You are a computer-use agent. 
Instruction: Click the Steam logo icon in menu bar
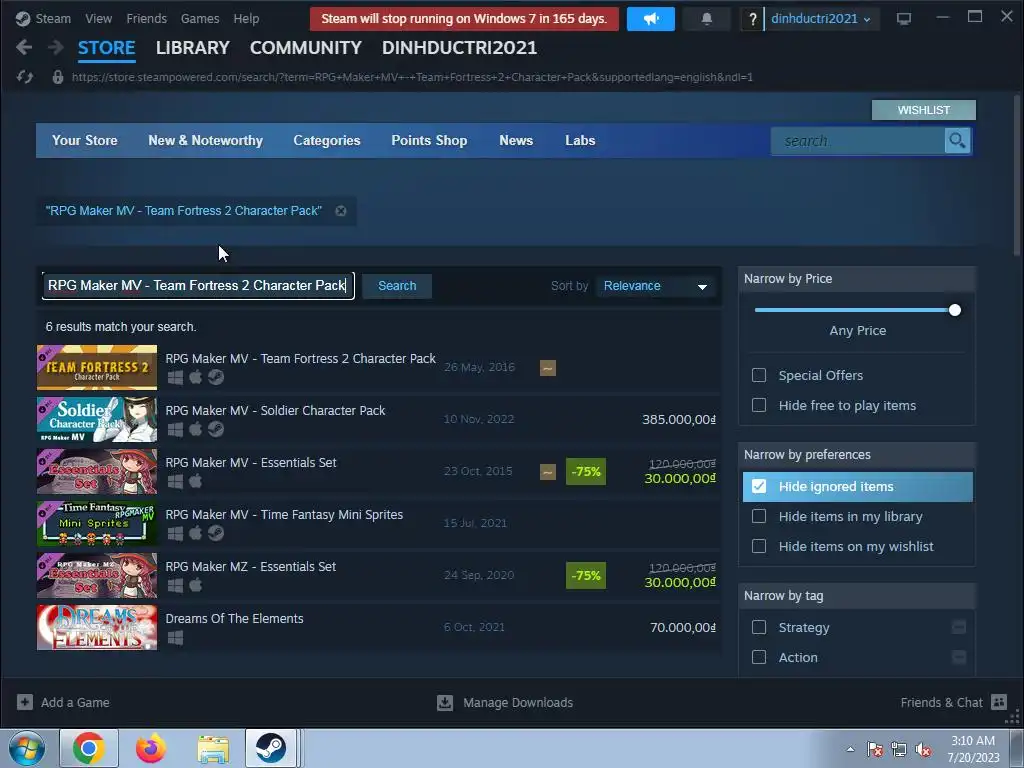click(x=23, y=18)
